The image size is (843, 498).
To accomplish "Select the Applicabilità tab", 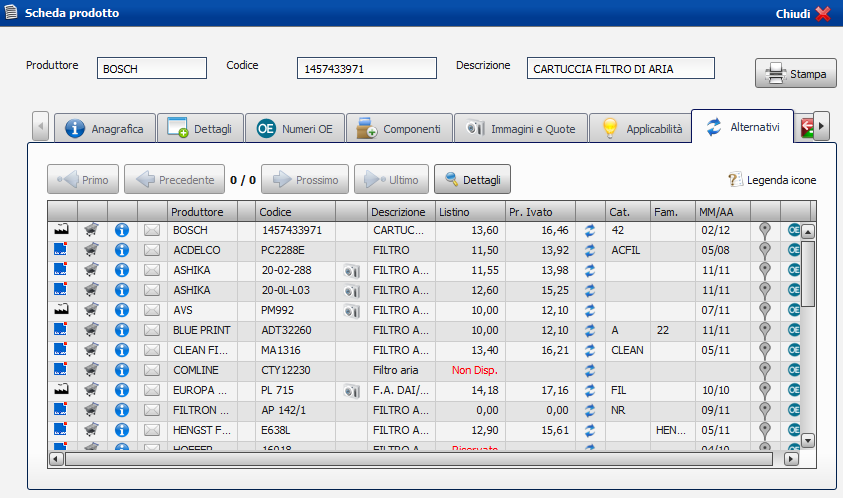I will pyautogui.click(x=641, y=129).
